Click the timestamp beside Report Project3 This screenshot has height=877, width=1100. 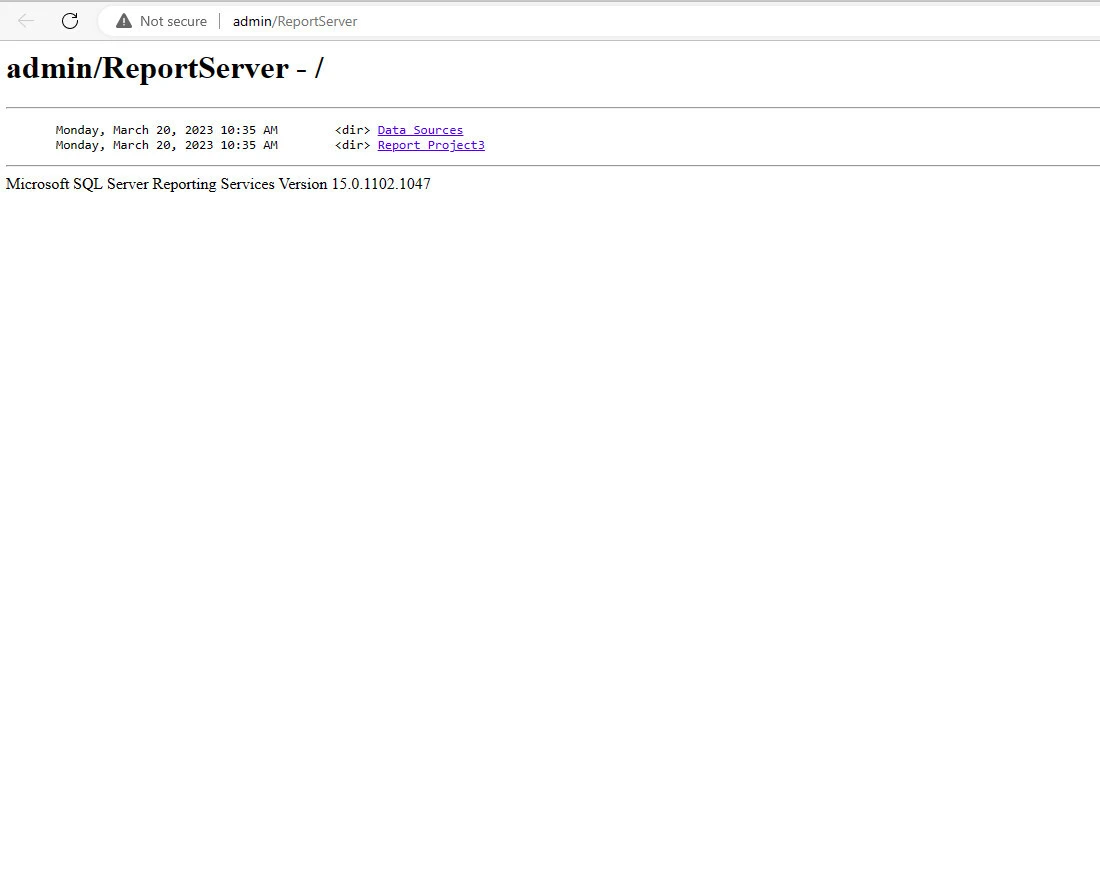(166, 145)
